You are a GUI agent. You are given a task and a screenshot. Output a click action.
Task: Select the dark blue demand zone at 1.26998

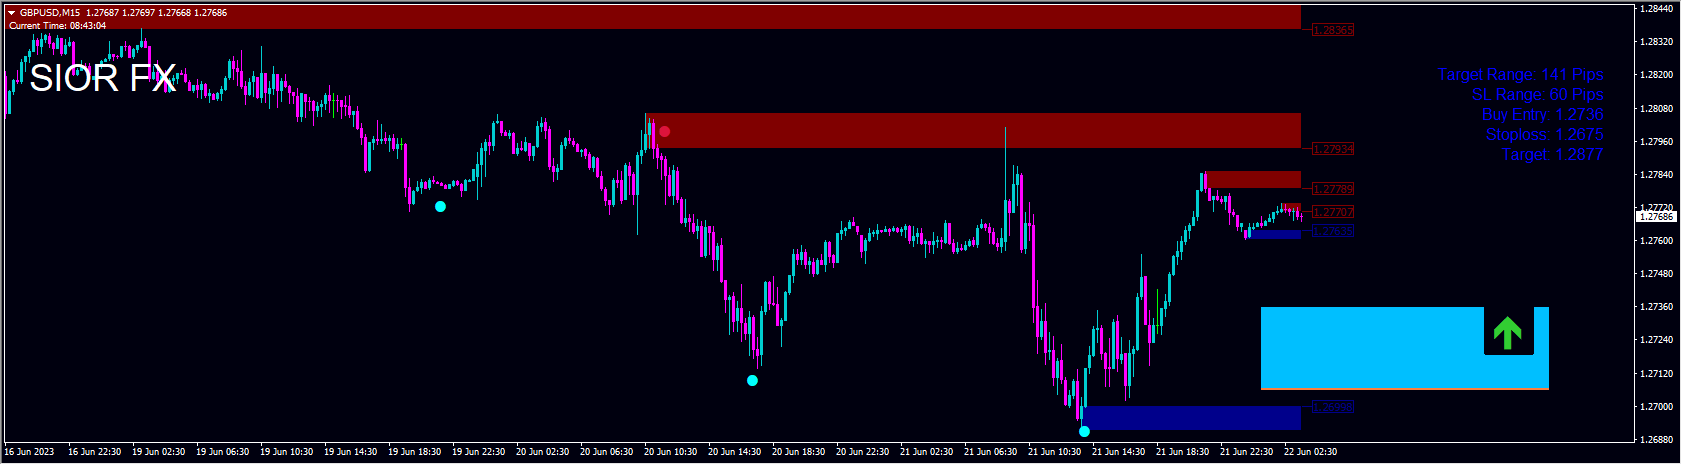click(1192, 417)
